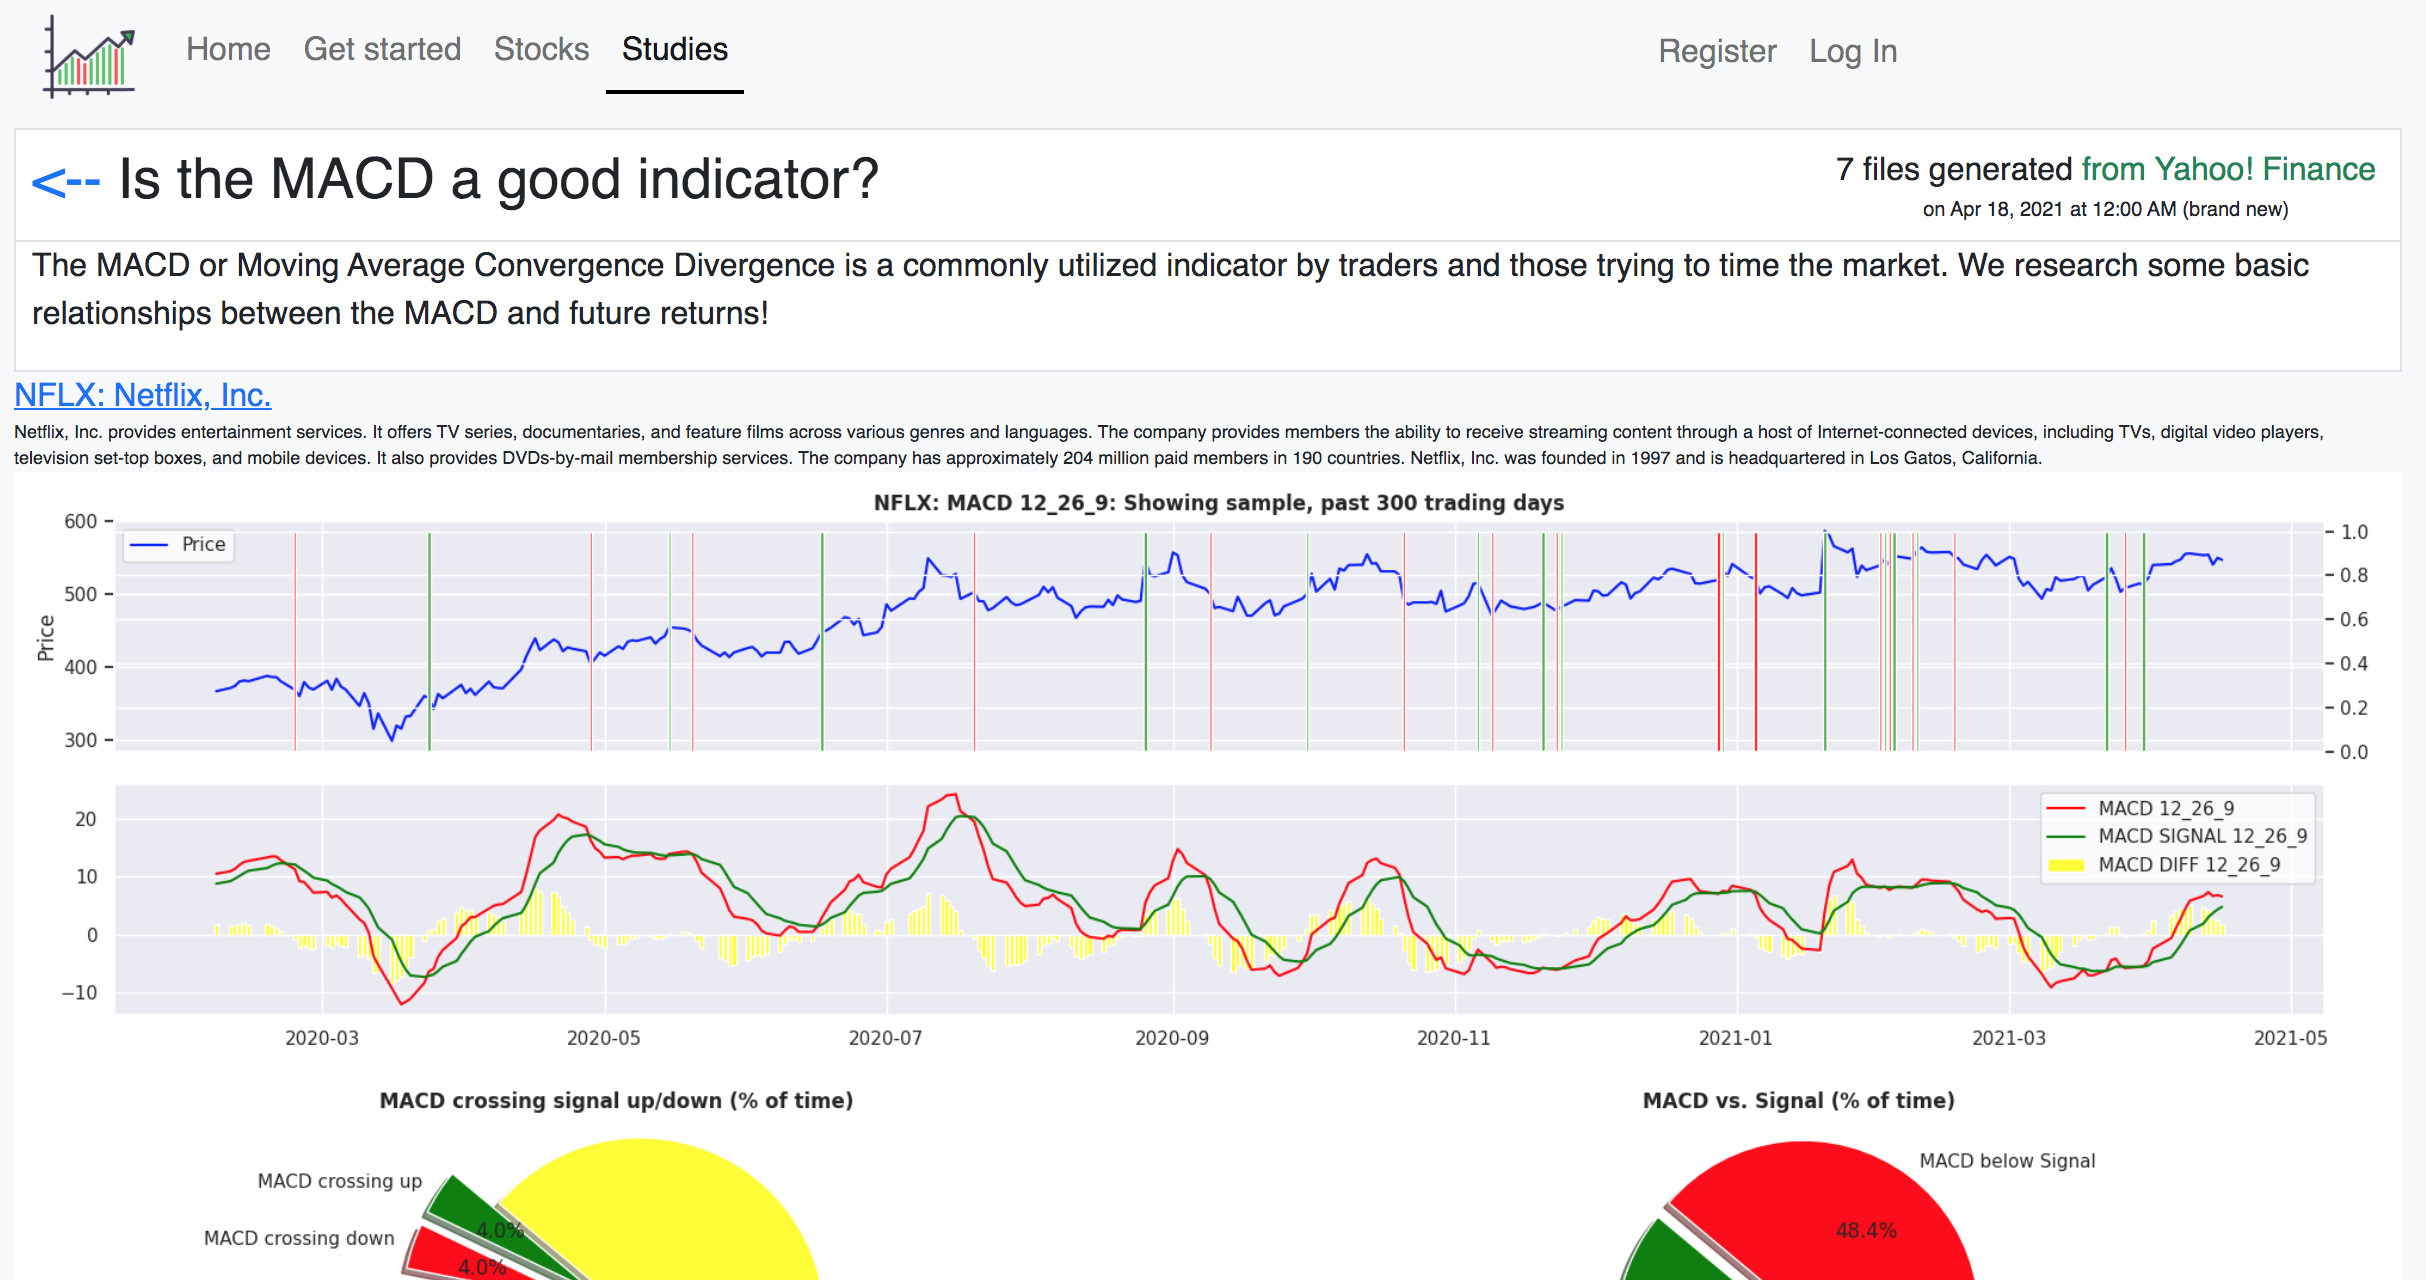
Task: Toggle the Price legend entry
Action: tap(178, 544)
